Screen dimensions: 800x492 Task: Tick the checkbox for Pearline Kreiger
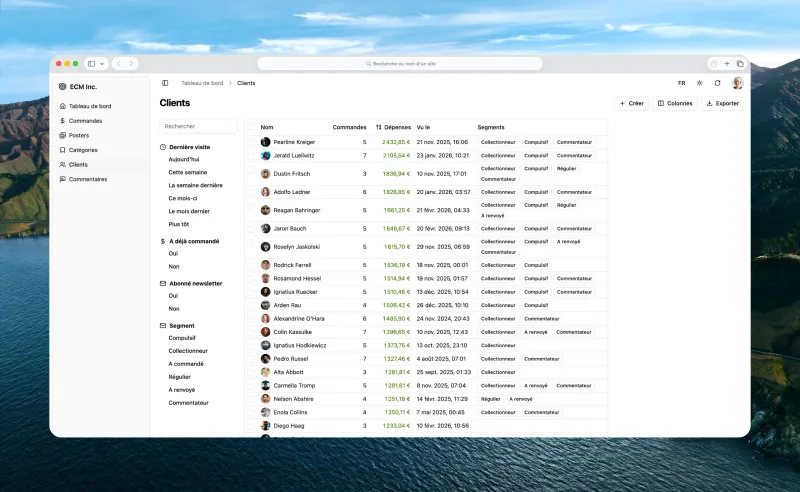pyautogui.click(x=251, y=142)
